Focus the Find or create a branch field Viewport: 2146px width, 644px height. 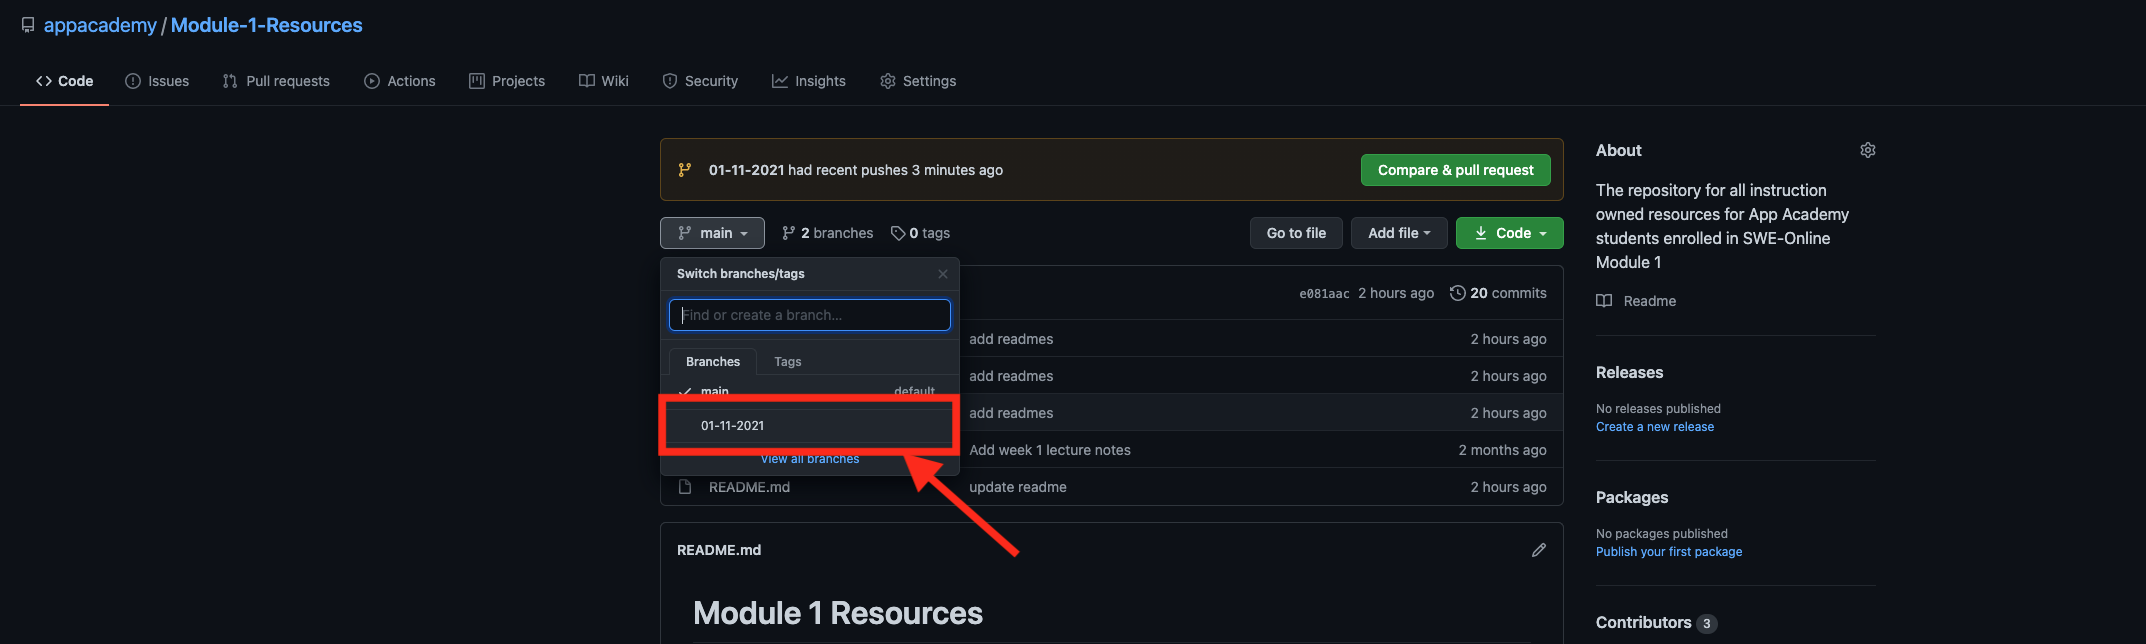click(x=810, y=315)
